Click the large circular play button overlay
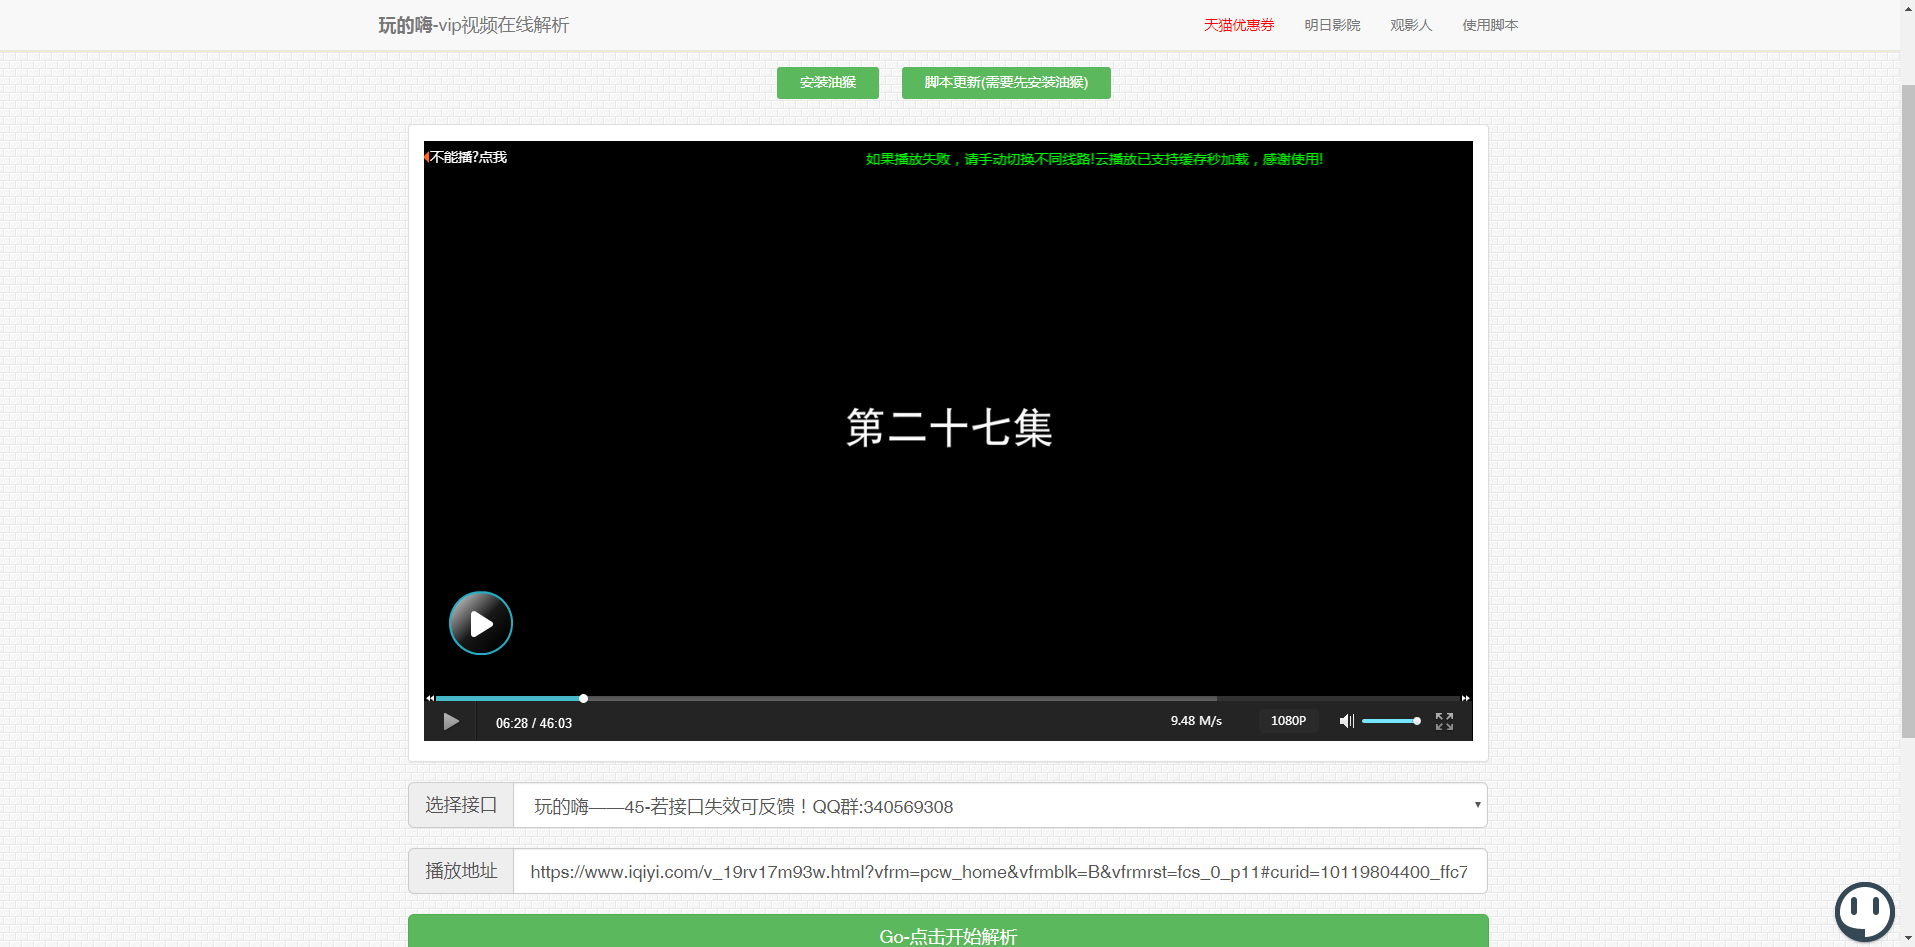This screenshot has width=1915, height=947. 480,623
